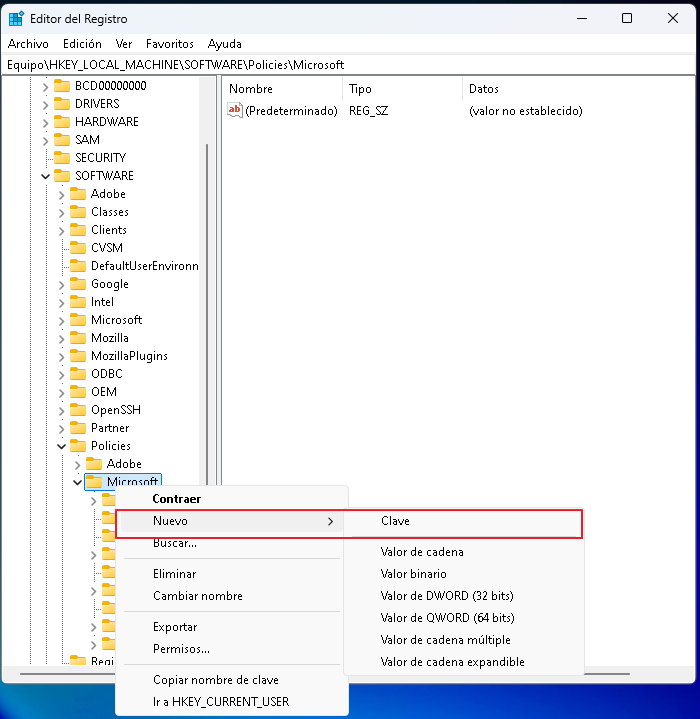
Task: Expand the Adobe key under Policies
Action: [x=77, y=465]
